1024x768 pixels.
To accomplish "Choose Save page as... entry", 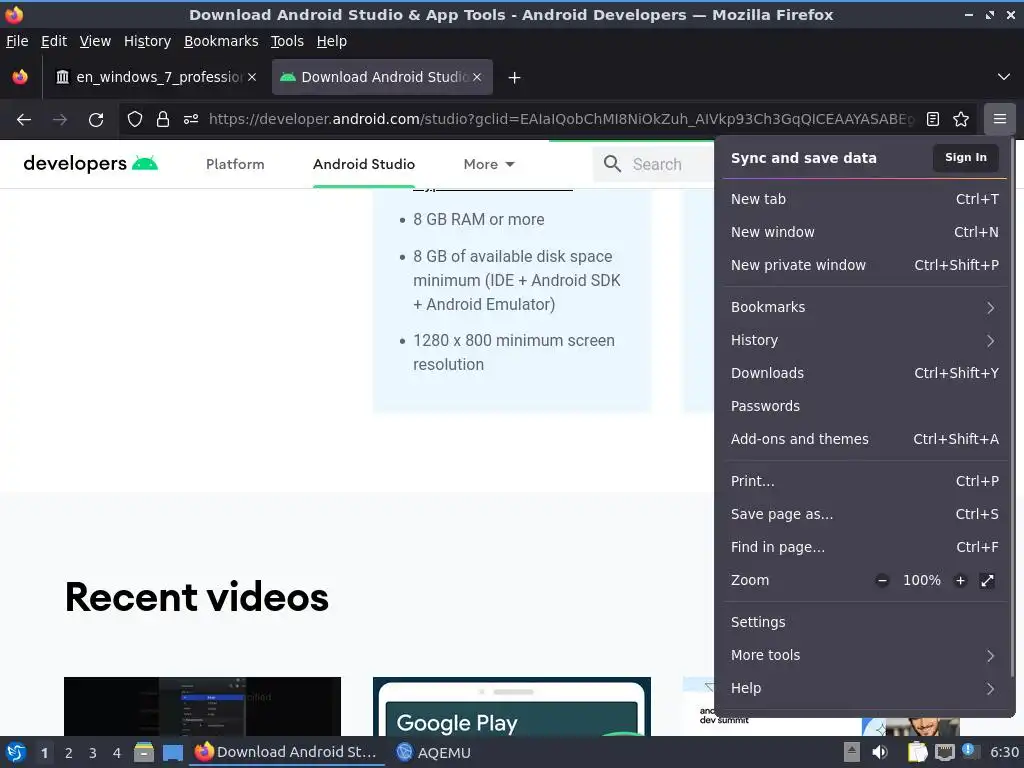I will coord(865,514).
